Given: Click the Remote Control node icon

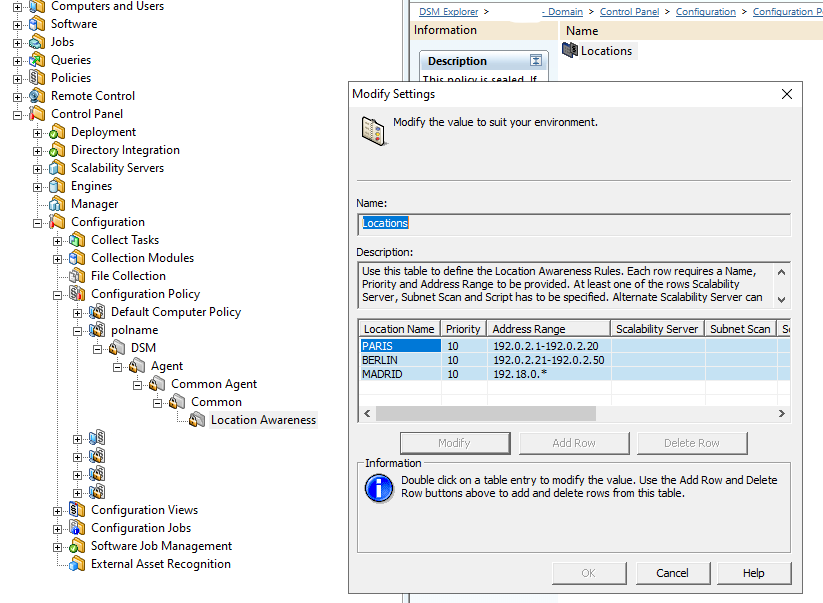Looking at the screenshot, I should point(37,96).
